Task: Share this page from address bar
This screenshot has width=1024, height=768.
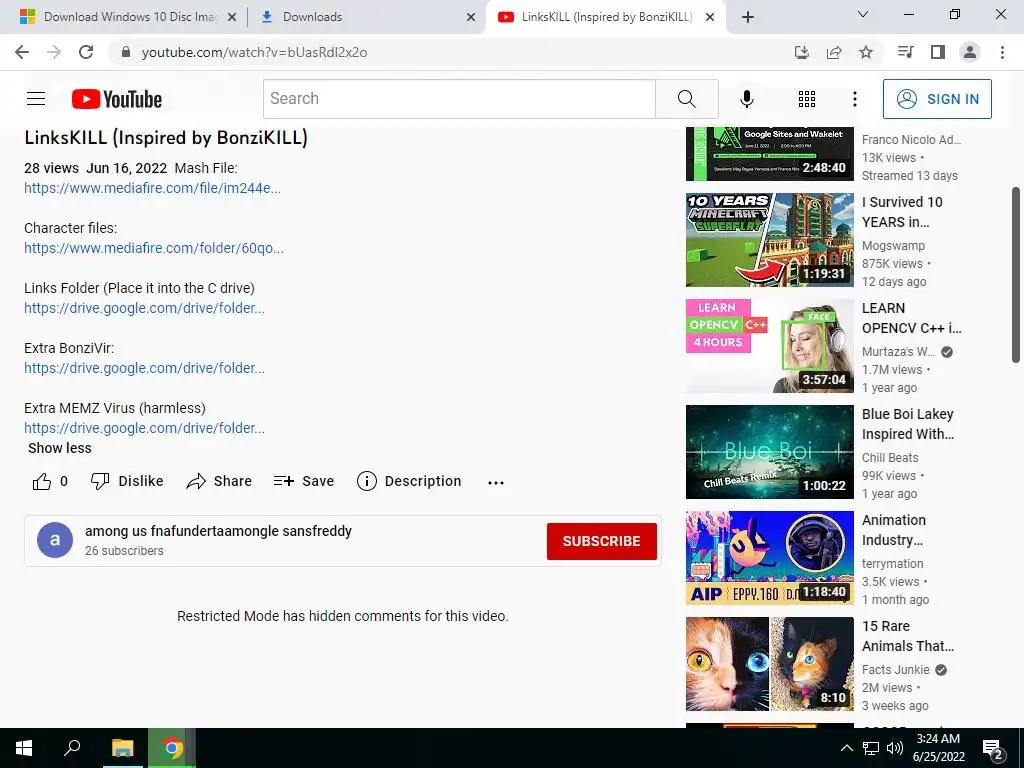Action: (834, 52)
